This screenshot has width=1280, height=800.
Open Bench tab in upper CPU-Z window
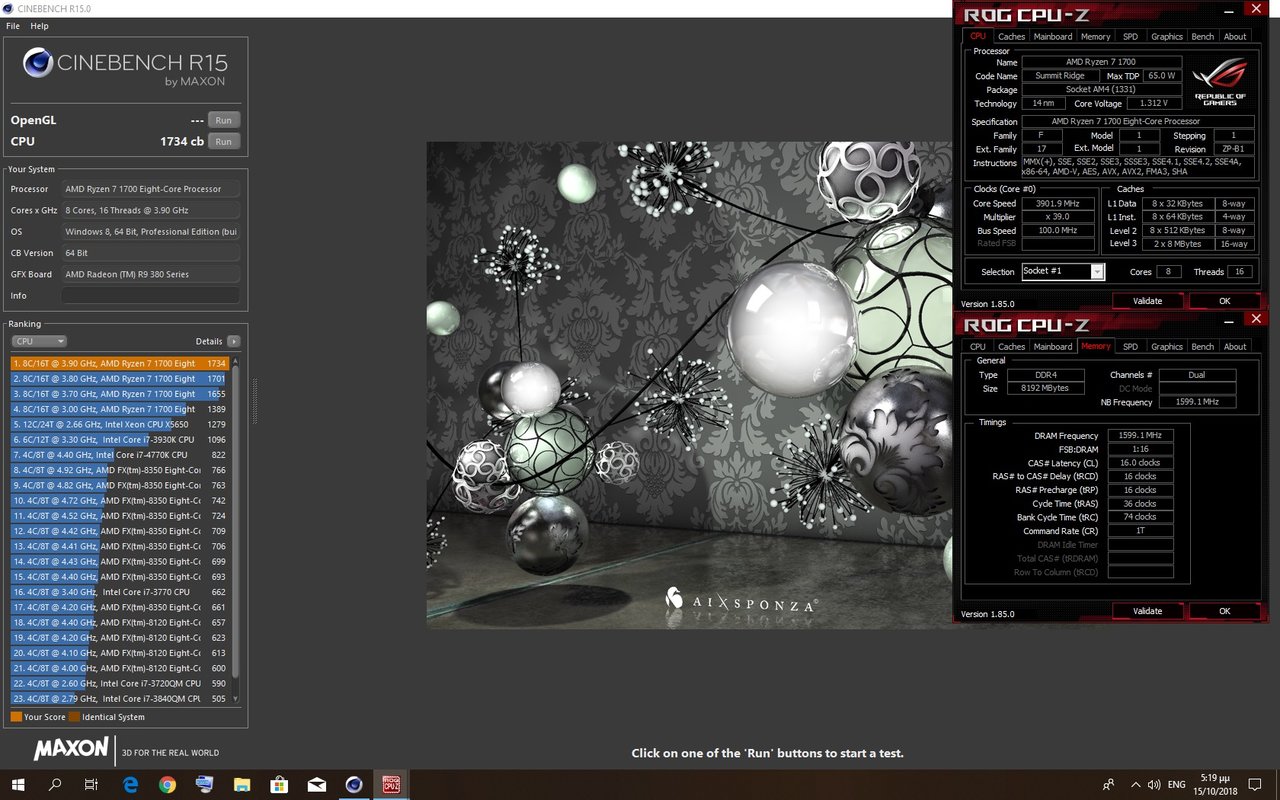tap(1203, 37)
